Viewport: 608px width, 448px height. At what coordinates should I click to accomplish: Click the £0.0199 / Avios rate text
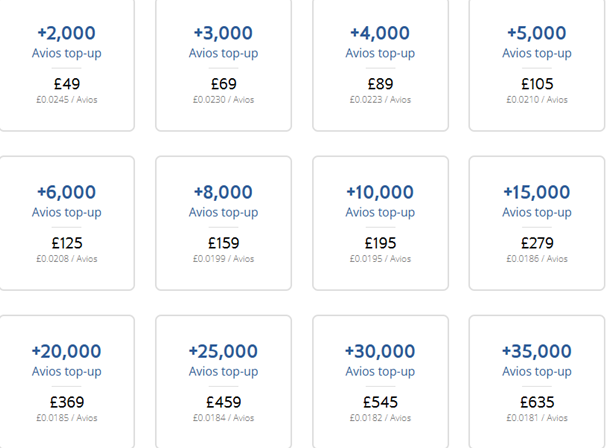coord(223,259)
